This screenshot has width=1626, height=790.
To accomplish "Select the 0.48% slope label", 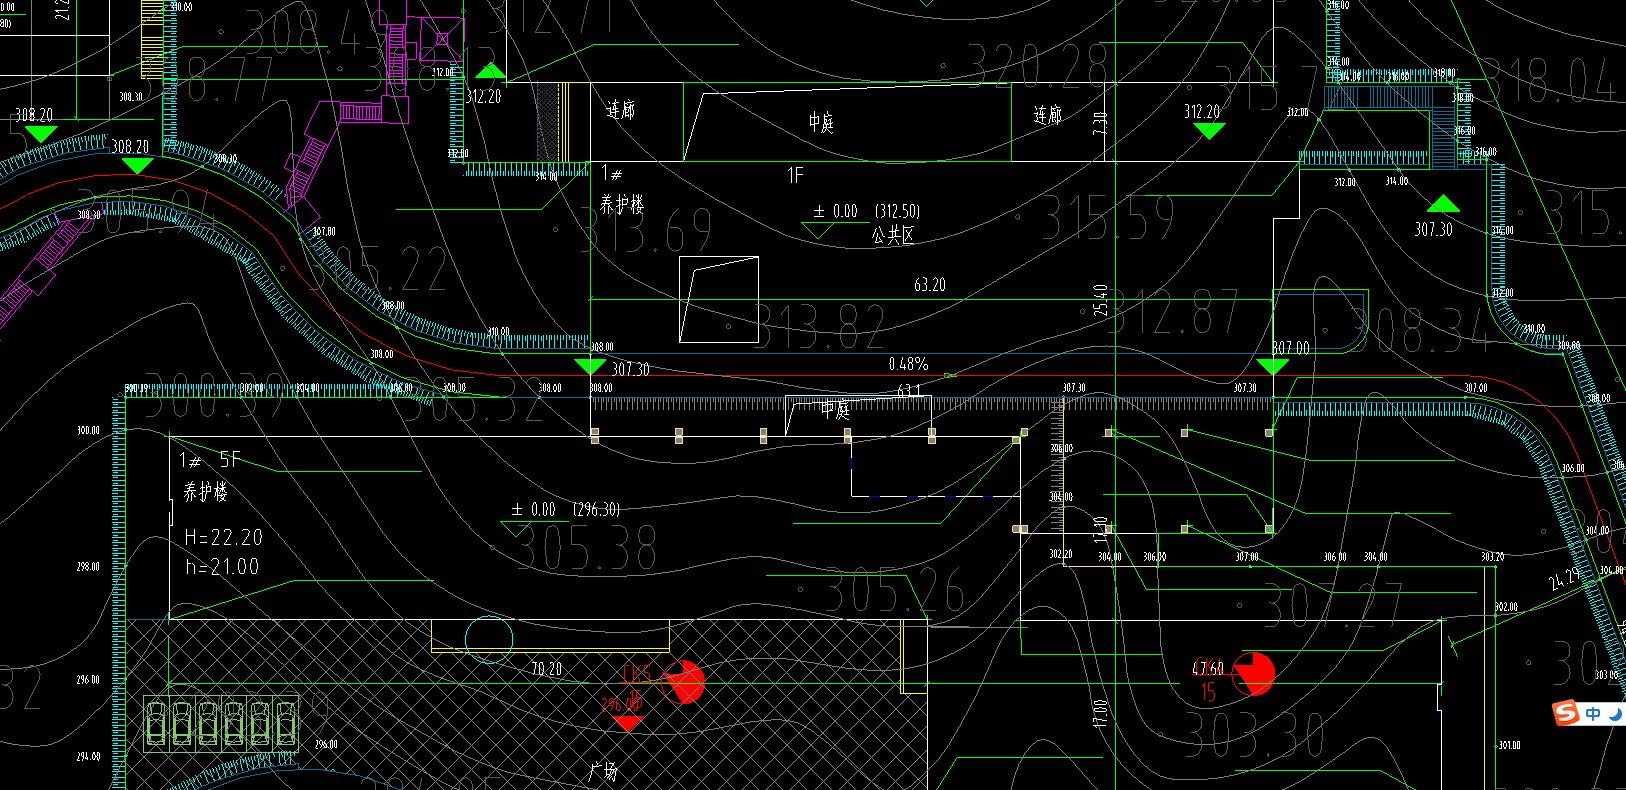I will pyautogui.click(x=908, y=364).
